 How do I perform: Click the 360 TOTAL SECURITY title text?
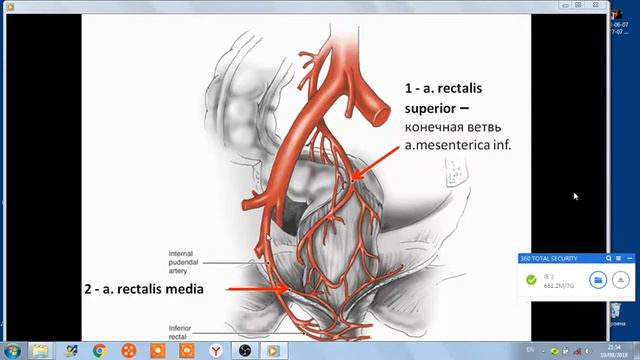pos(549,258)
